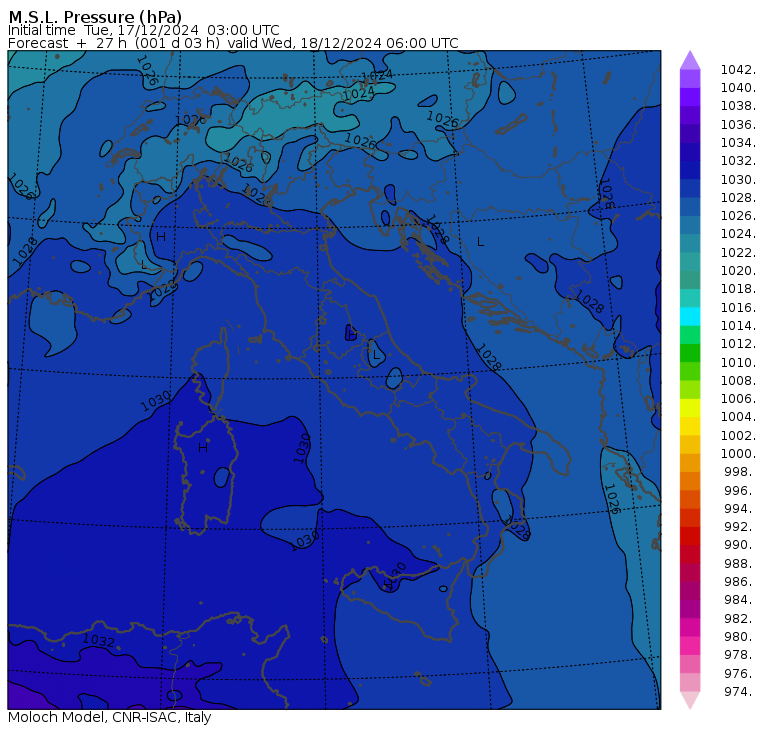760x731 pixels.
Task: Click the legend value "1006."
Action: tap(738, 398)
